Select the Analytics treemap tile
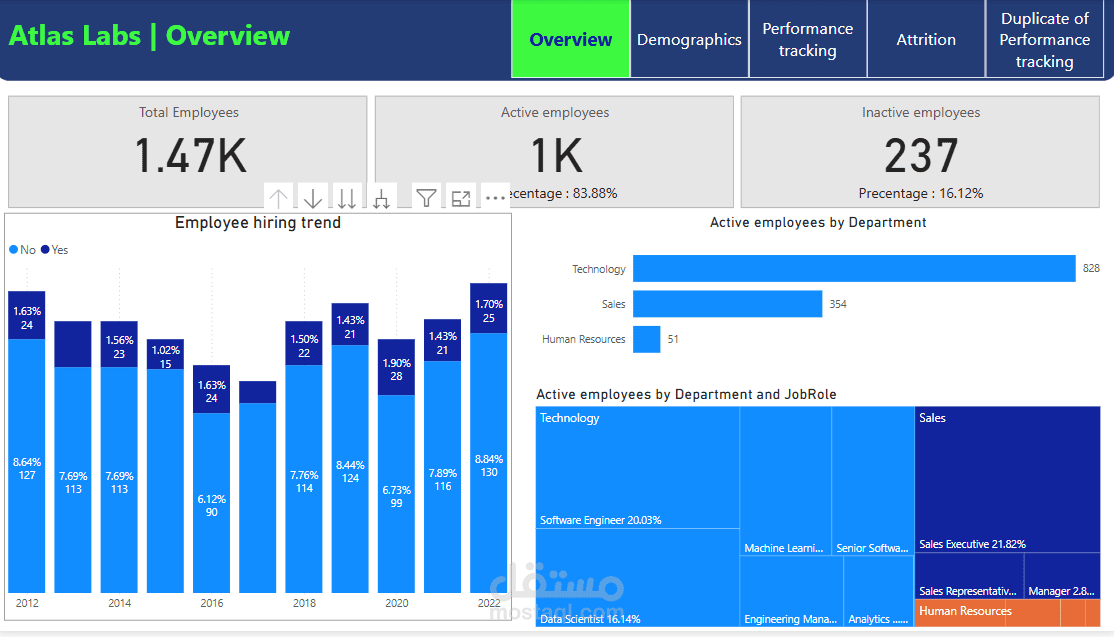 pyautogui.click(x=879, y=592)
